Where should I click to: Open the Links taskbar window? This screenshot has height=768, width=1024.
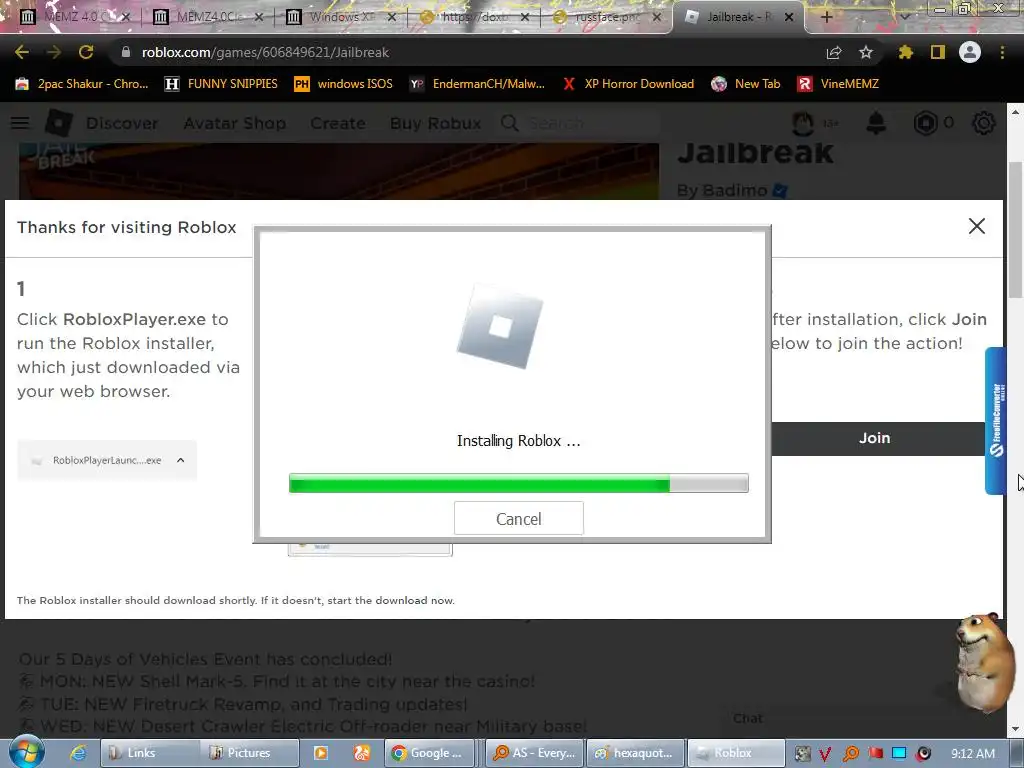(x=150, y=753)
